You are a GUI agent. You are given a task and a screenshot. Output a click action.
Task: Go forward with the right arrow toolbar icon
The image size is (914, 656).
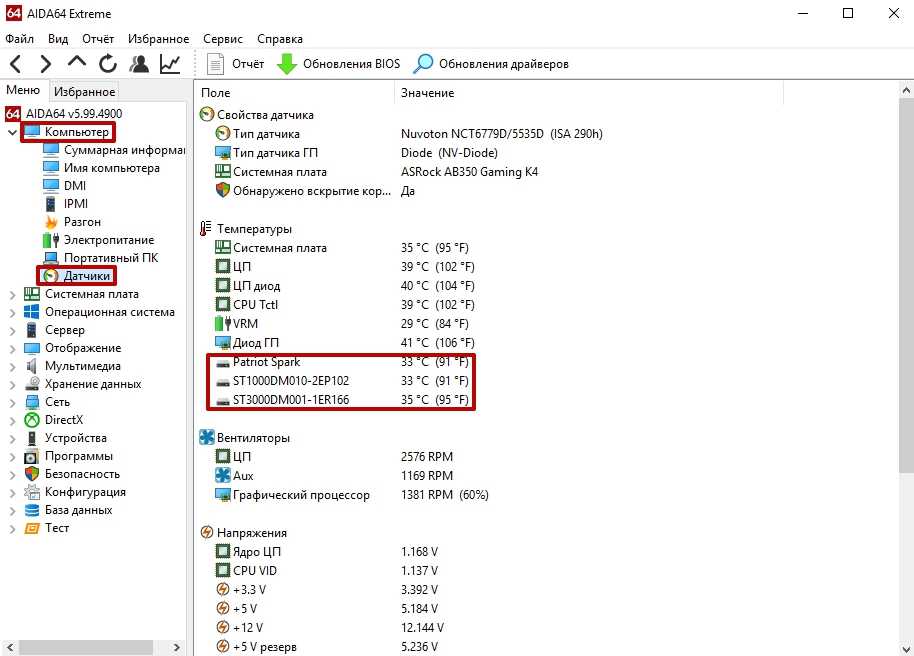point(45,64)
